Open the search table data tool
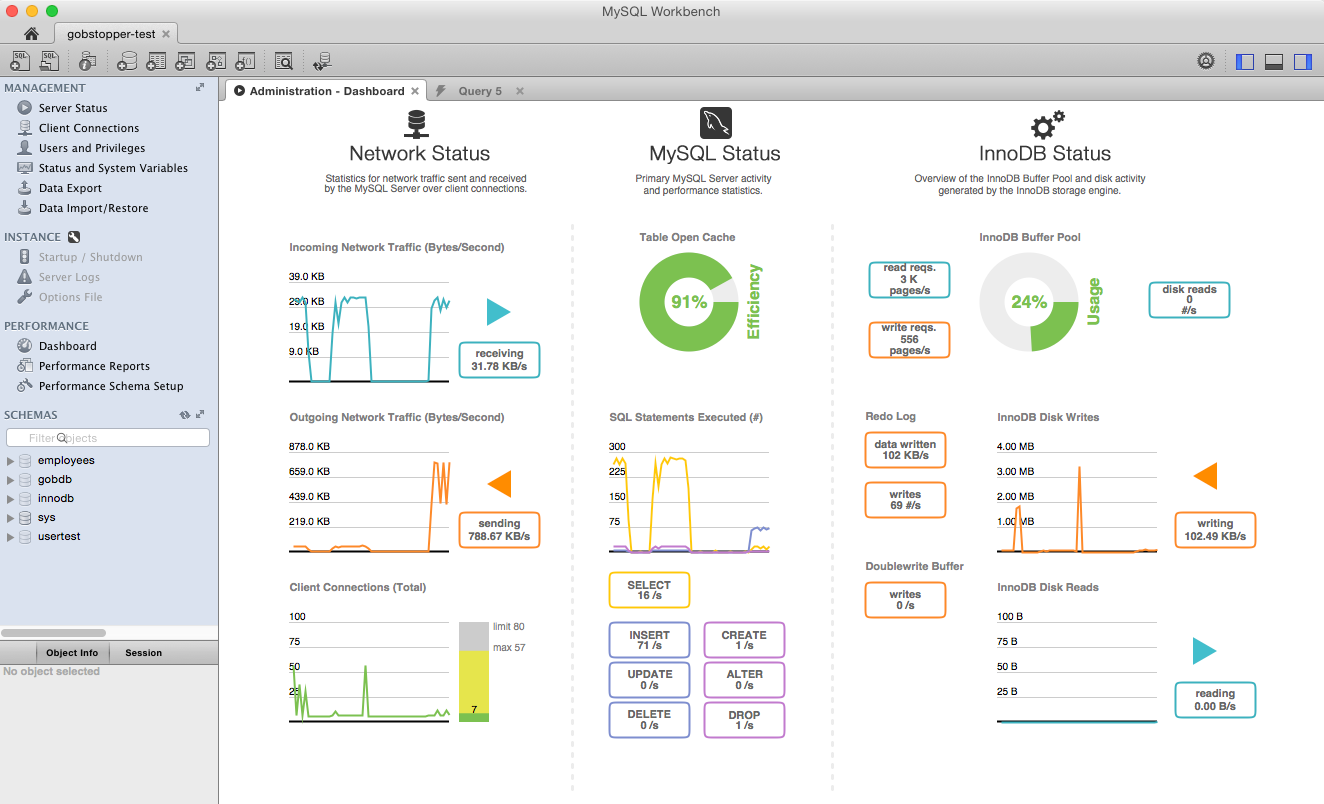Viewport: 1324px width, 804px height. click(283, 60)
